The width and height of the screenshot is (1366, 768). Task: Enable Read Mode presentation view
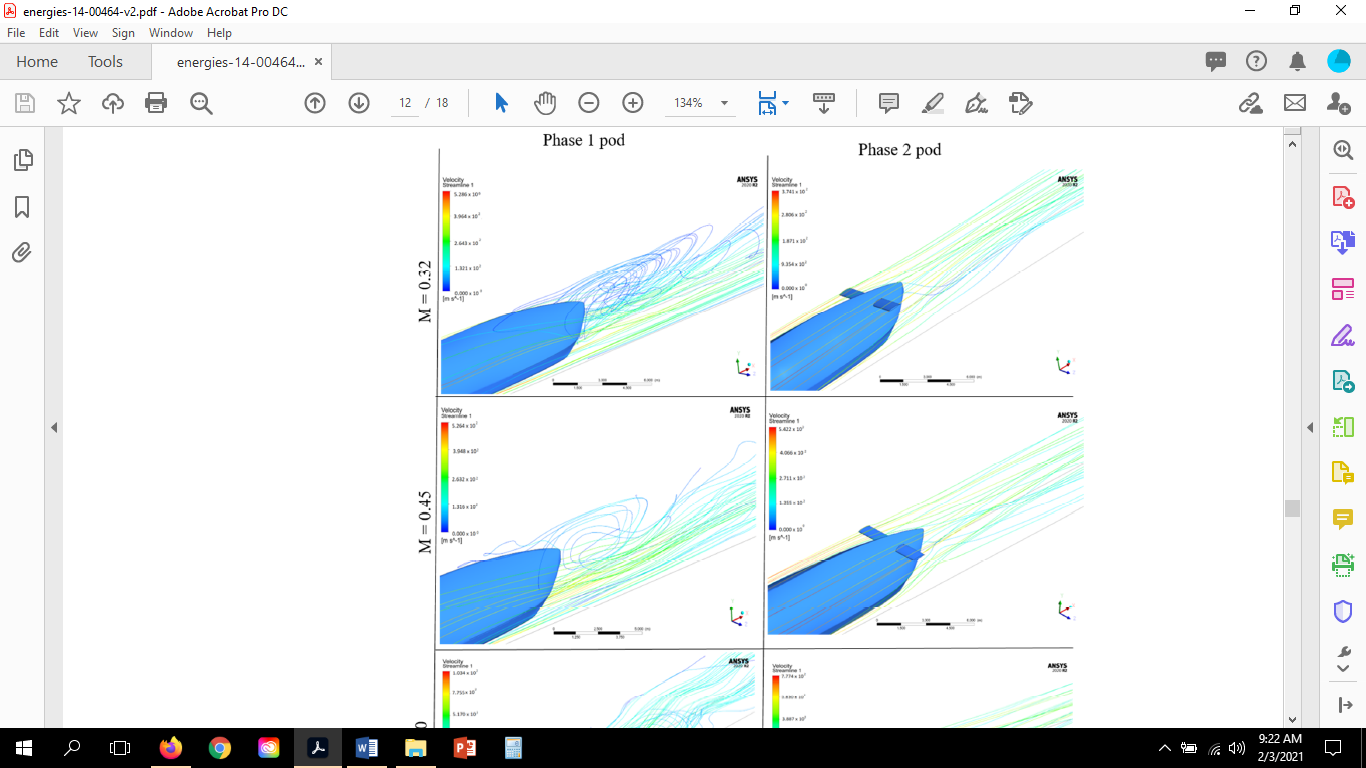(822, 103)
